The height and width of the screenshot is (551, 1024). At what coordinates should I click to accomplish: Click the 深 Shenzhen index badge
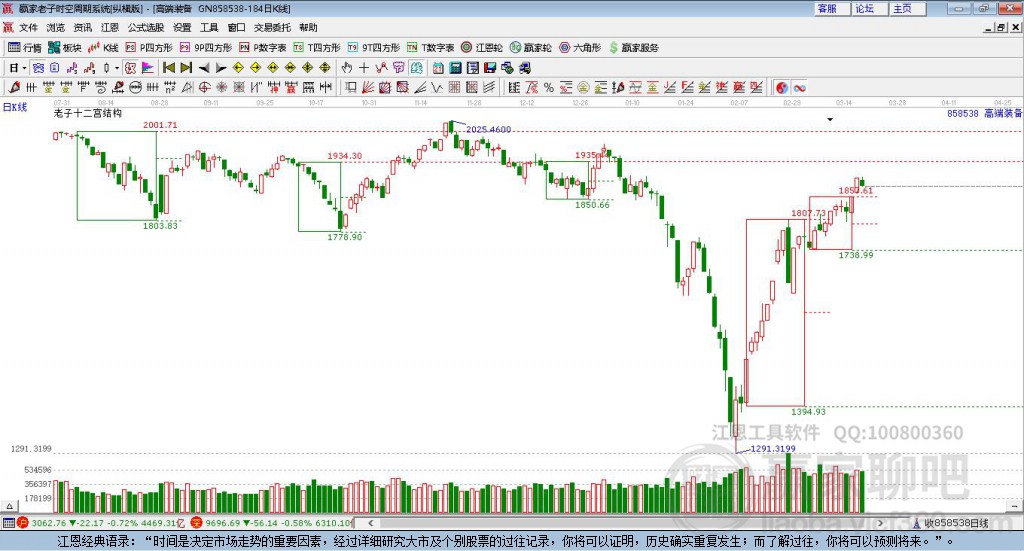pos(196,522)
